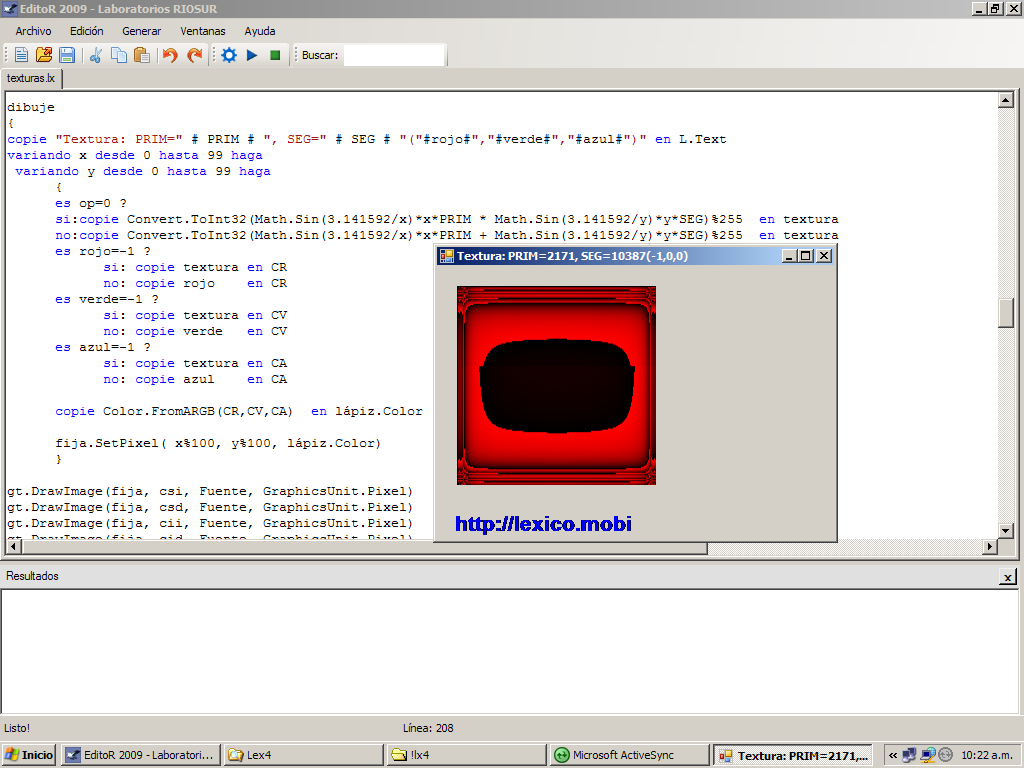This screenshot has height=768, width=1024.
Task: Save the file using floppy disk icon
Action: (x=67, y=55)
